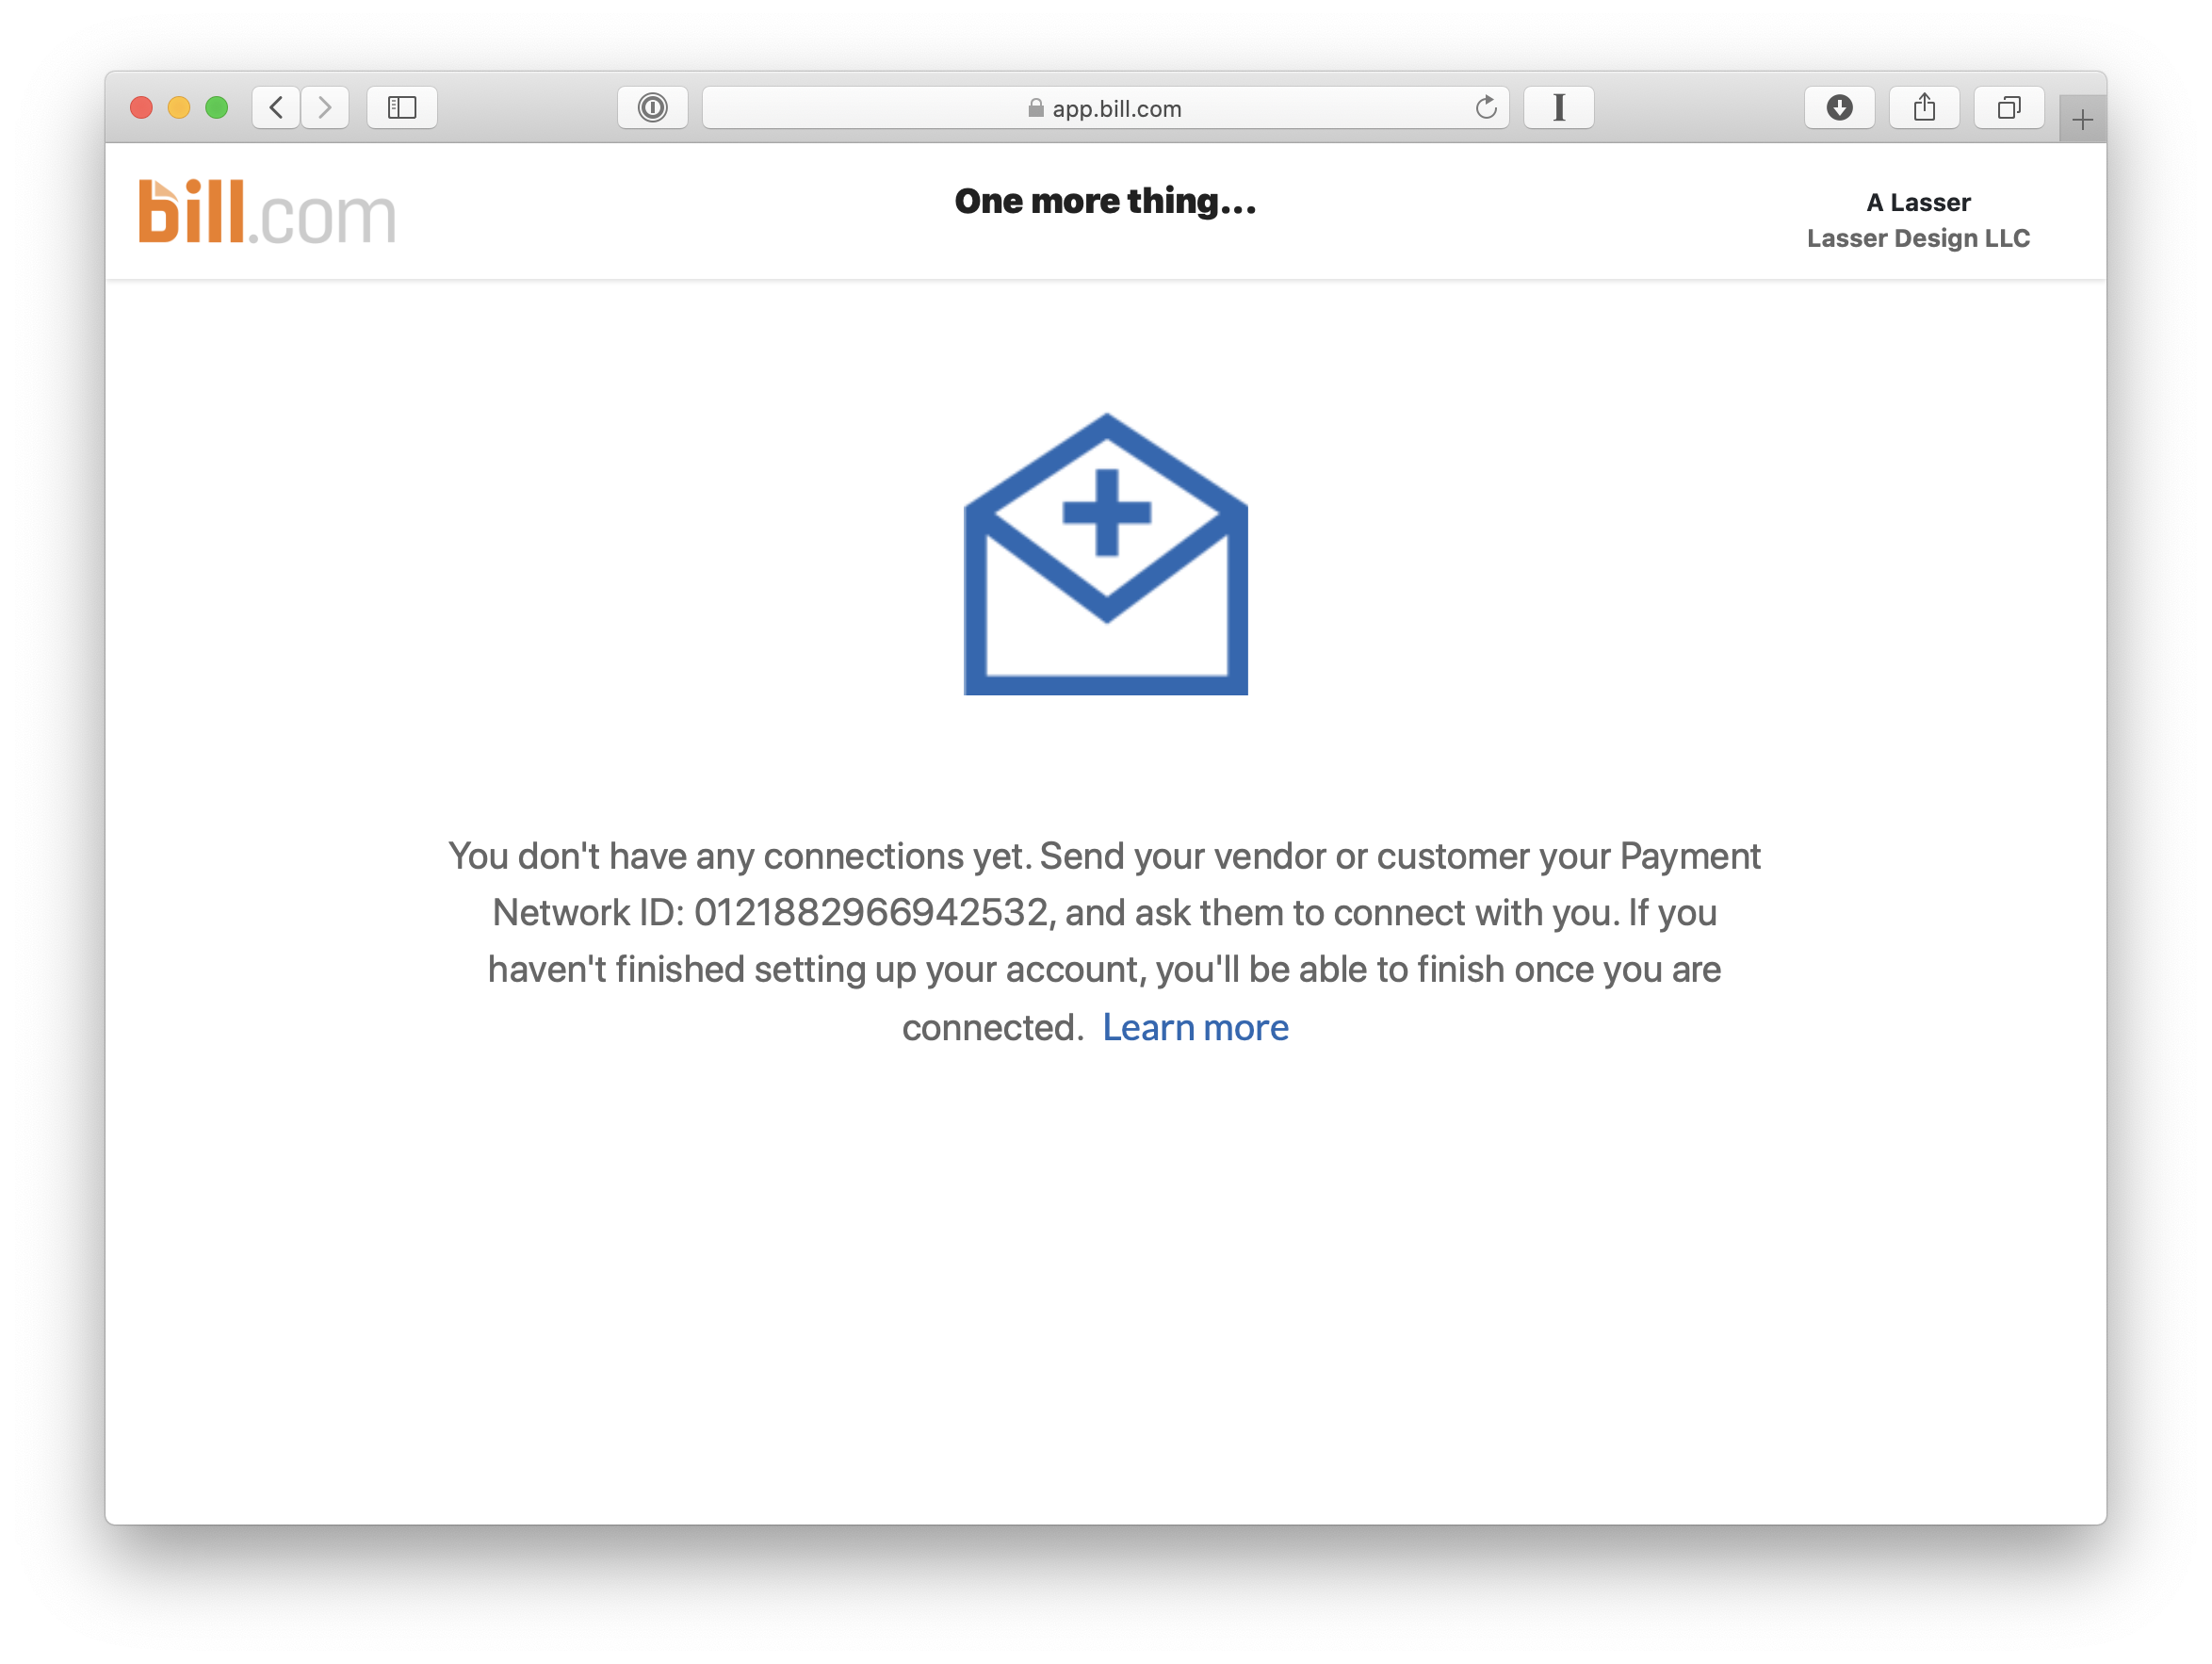
Task: Click the Instapaper extension button
Action: pyautogui.click(x=1558, y=107)
